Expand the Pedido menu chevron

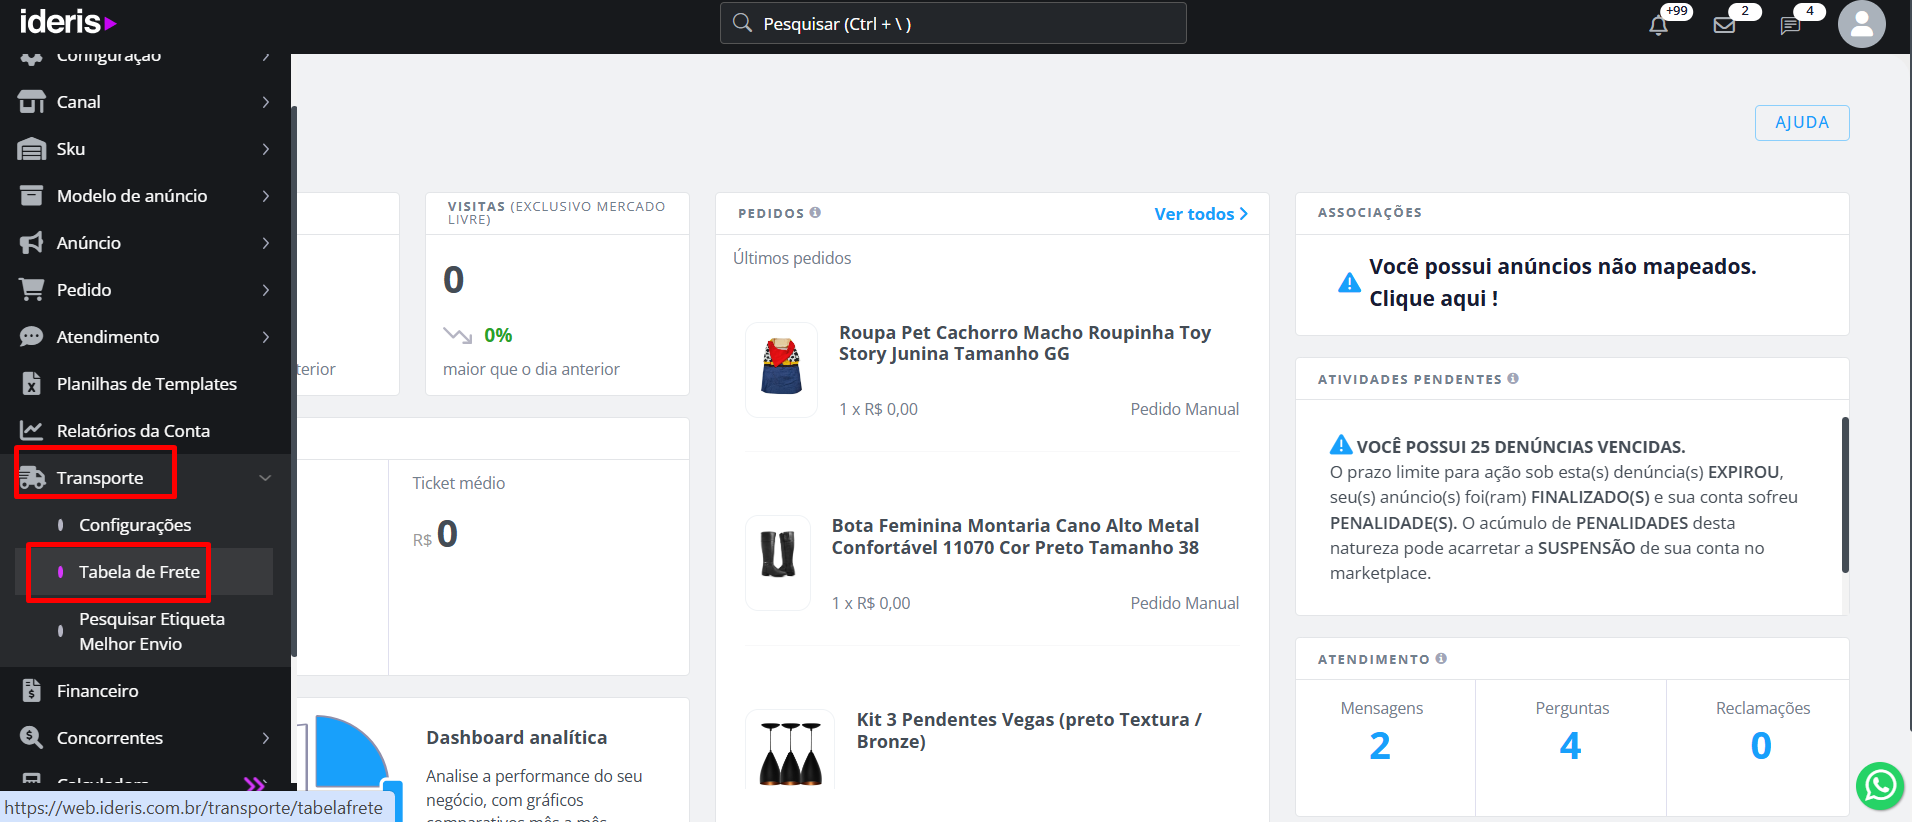tap(266, 290)
